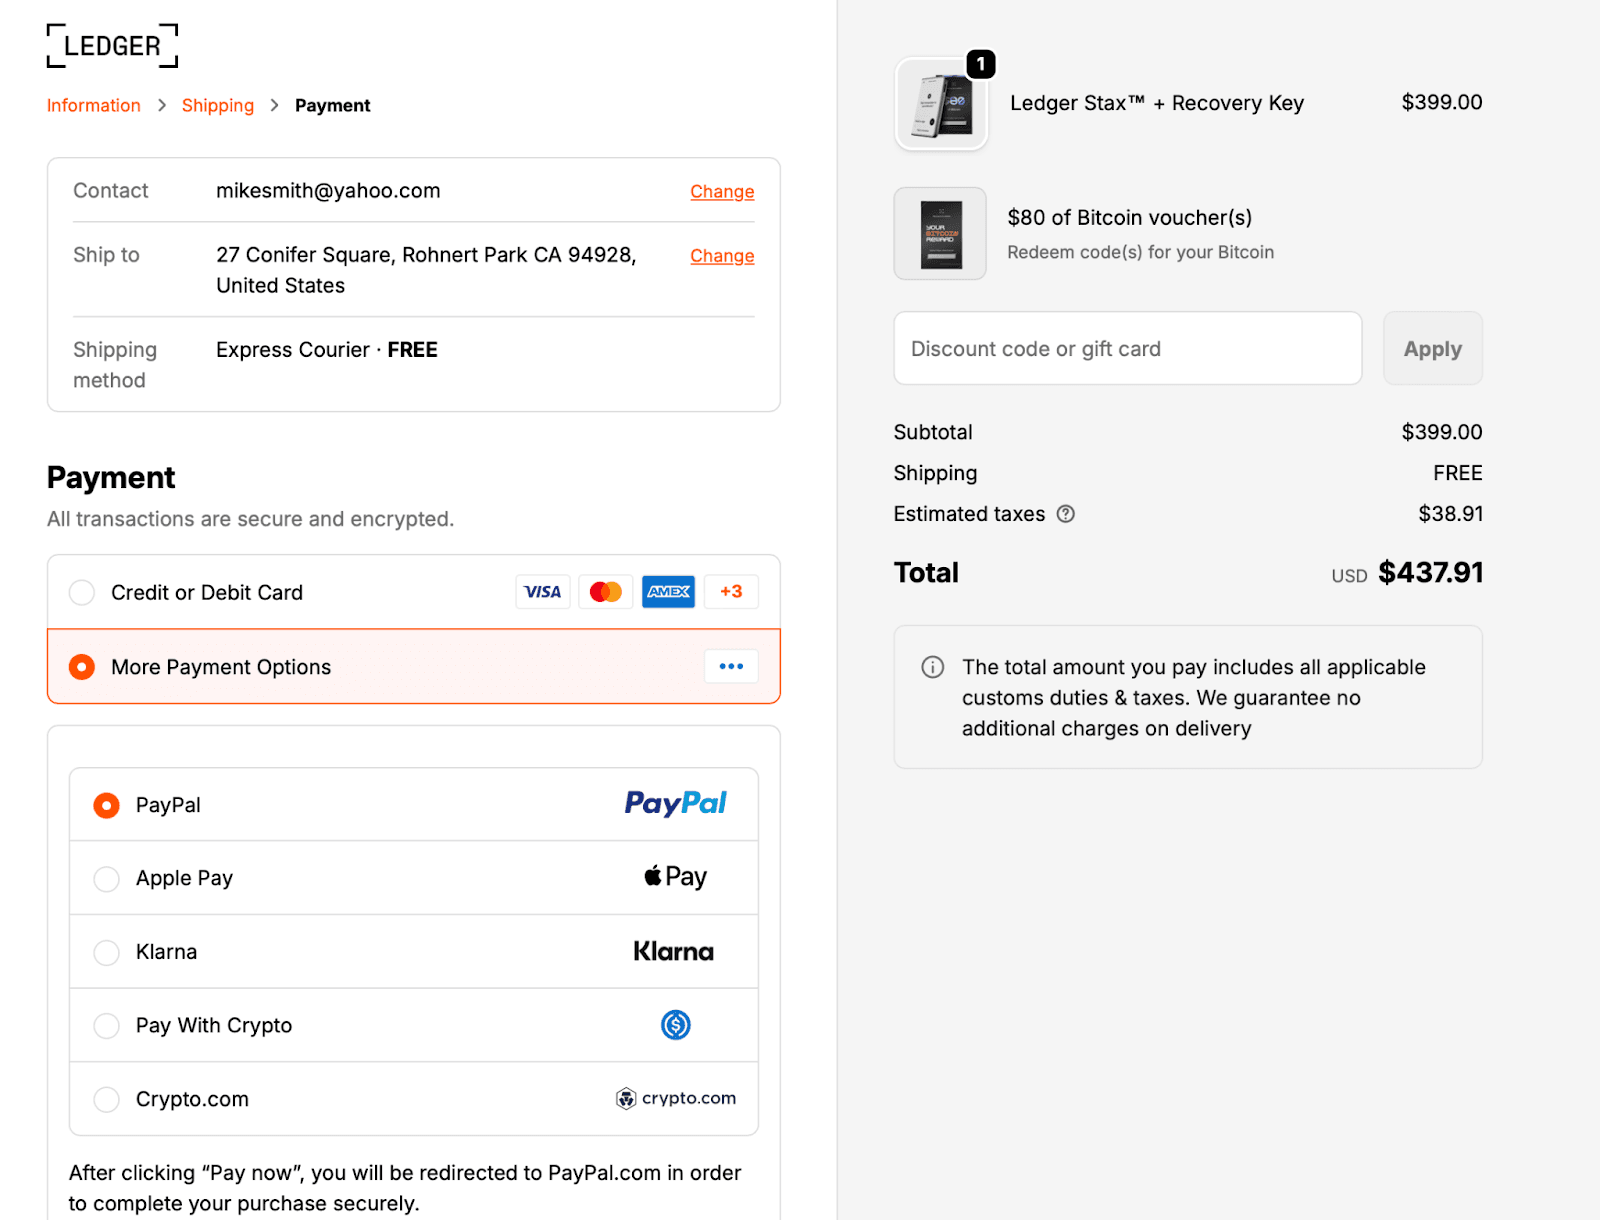Focus the discount code or gift card field
Screen dimensions: 1600x1220
1127,349
